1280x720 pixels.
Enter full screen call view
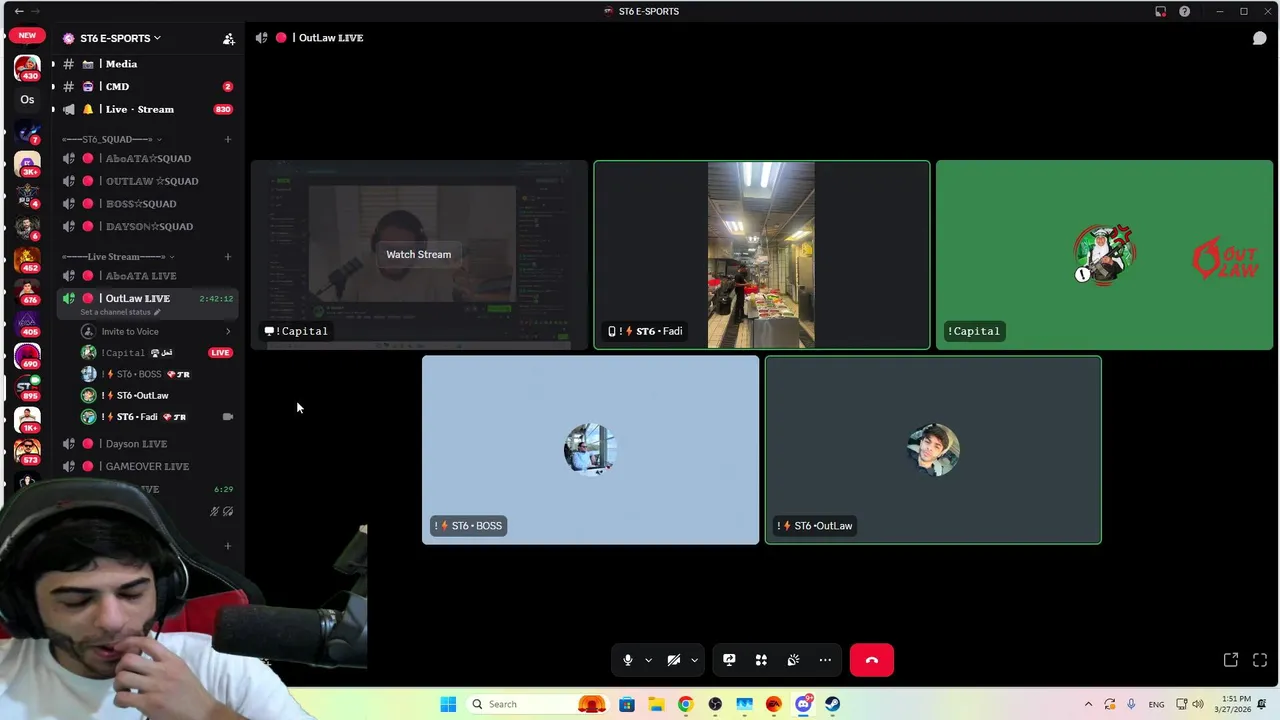coord(1260,660)
